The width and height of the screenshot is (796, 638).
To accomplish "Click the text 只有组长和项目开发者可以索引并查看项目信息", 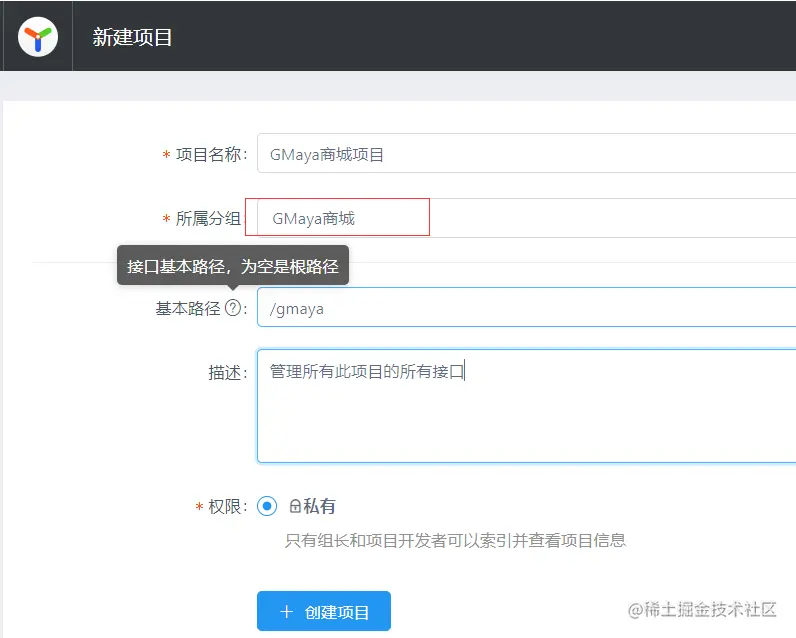I will (x=455, y=540).
